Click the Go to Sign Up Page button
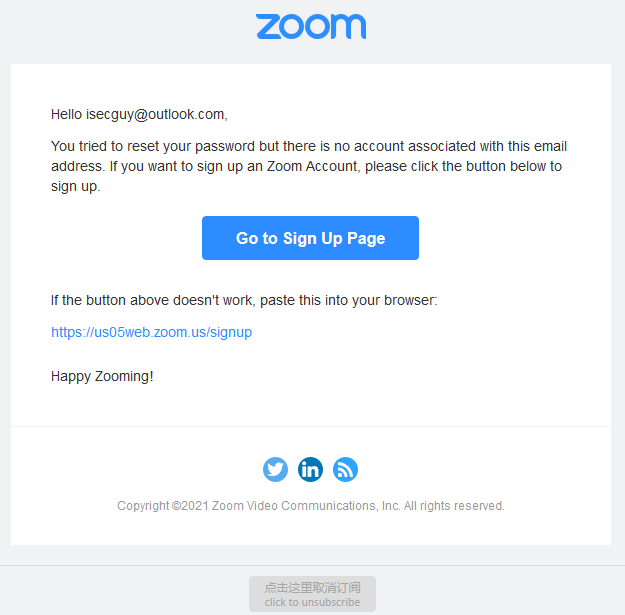Screen dimensions: 625x615 pos(310,238)
